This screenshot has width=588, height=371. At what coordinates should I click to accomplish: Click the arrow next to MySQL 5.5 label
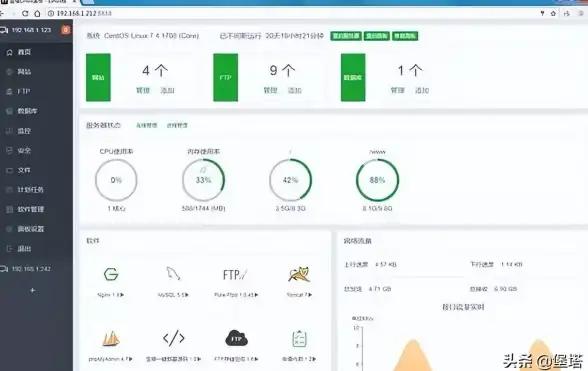pos(187,295)
